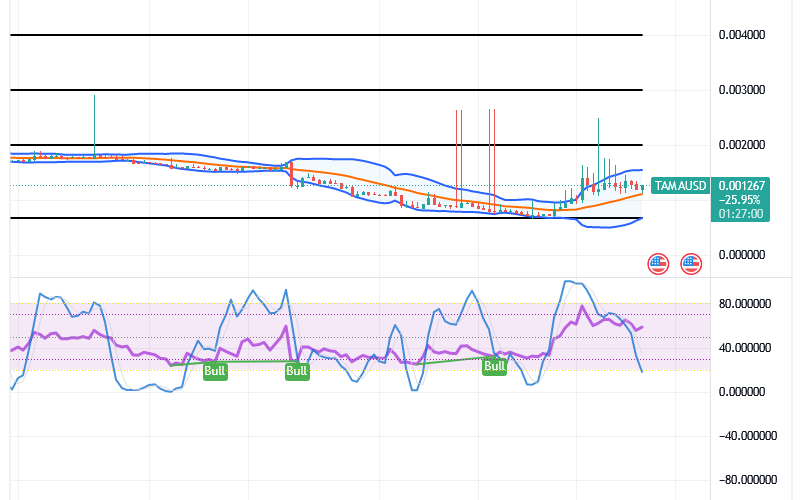Click the leftmost green Bull divergence label

(x=215, y=371)
